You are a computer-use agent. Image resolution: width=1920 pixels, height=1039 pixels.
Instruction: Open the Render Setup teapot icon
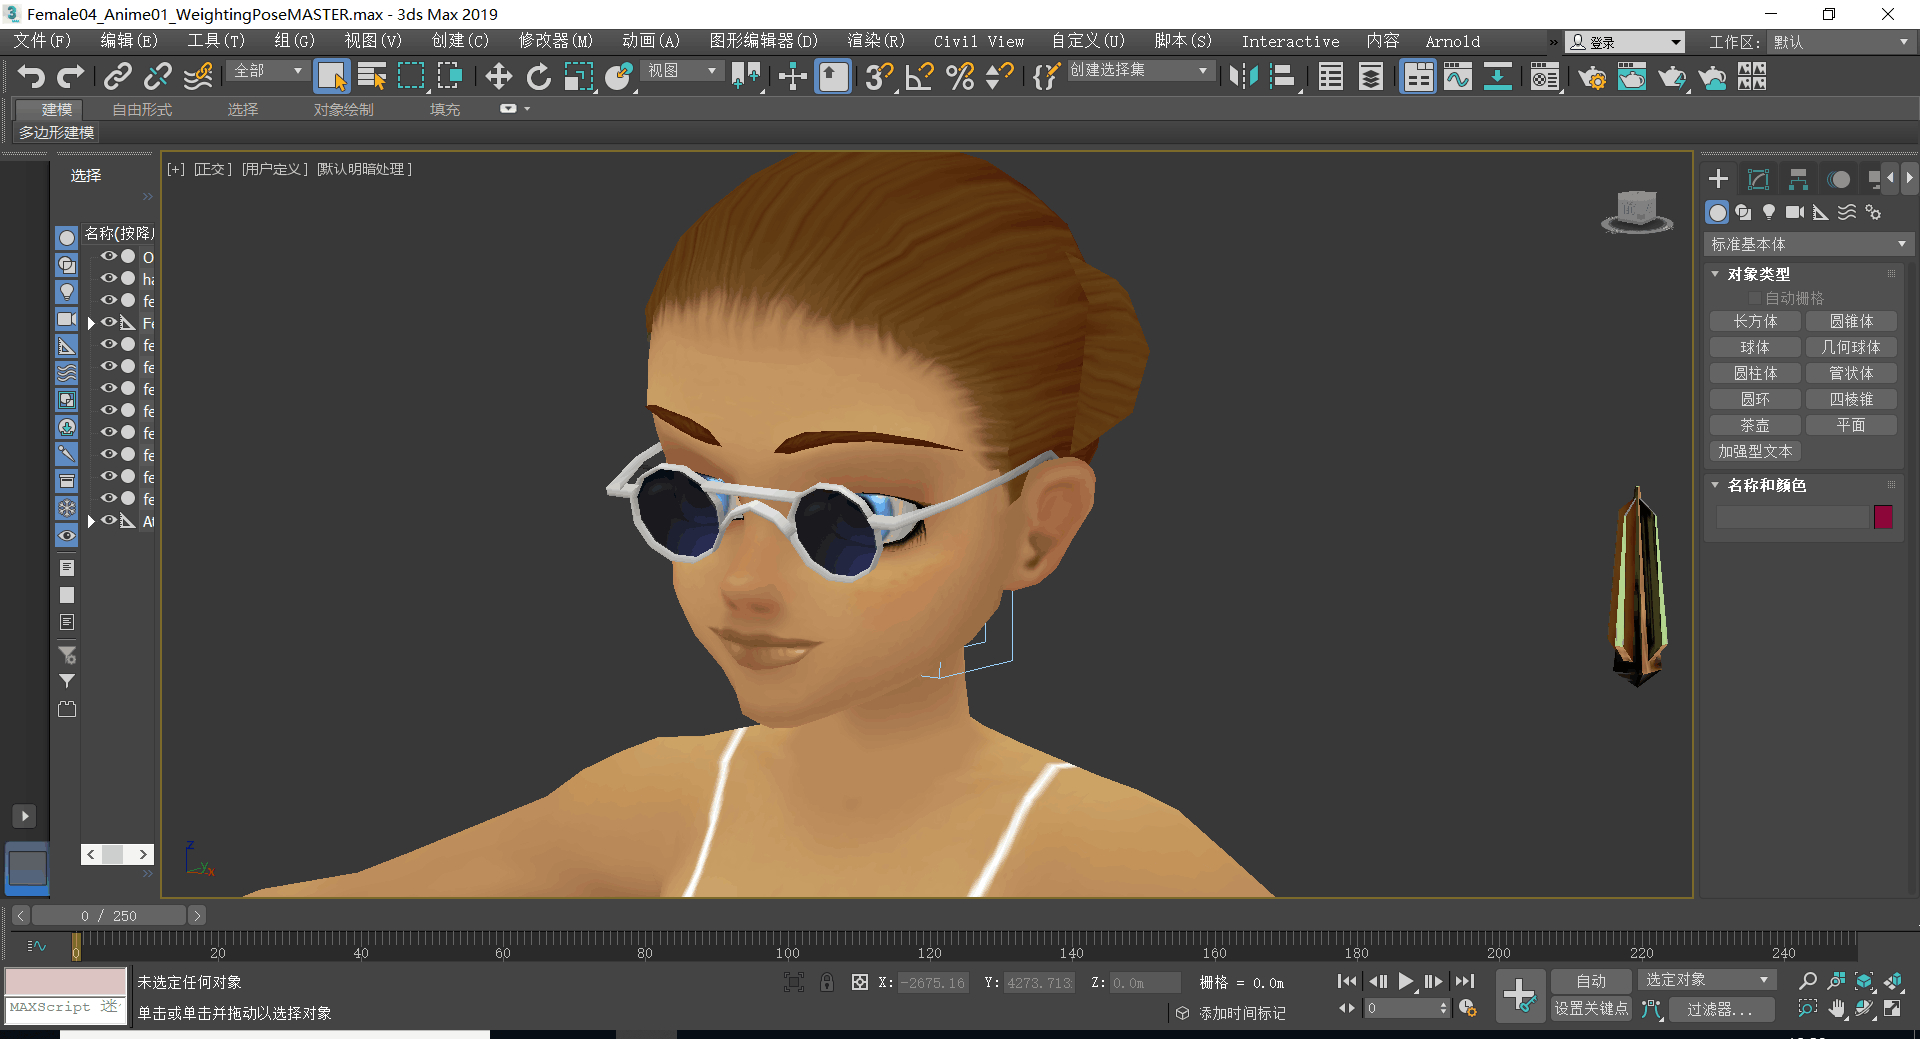pos(1591,77)
